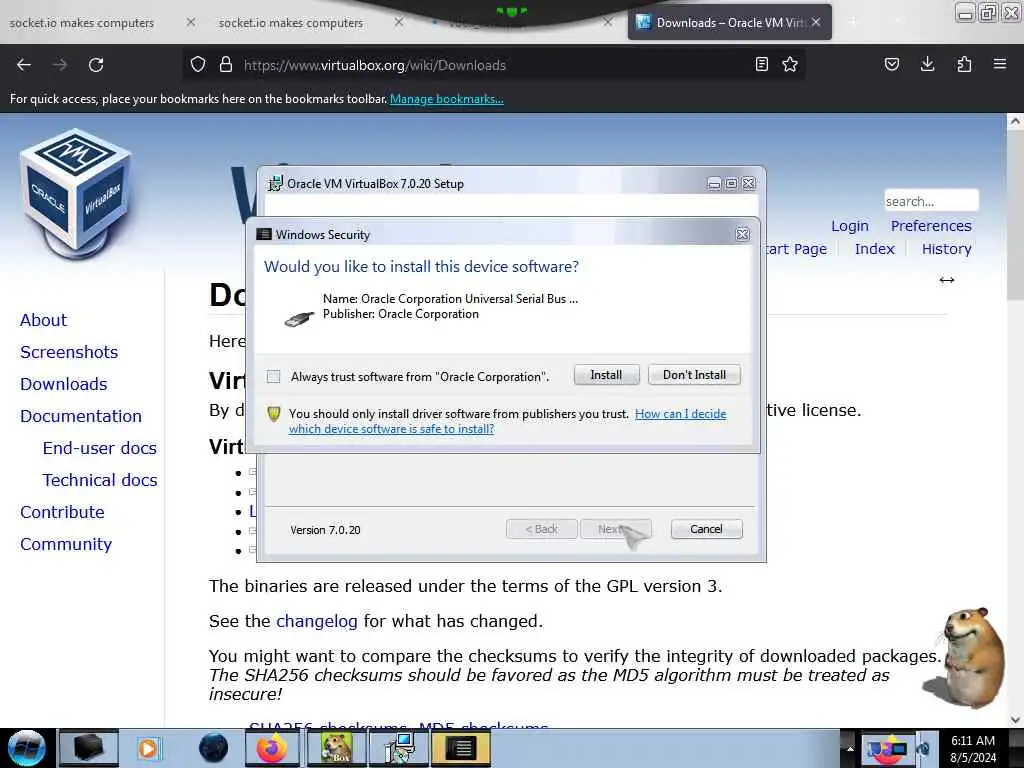The image size is (1024, 768).
Task: Click the site search field
Action: (931, 201)
